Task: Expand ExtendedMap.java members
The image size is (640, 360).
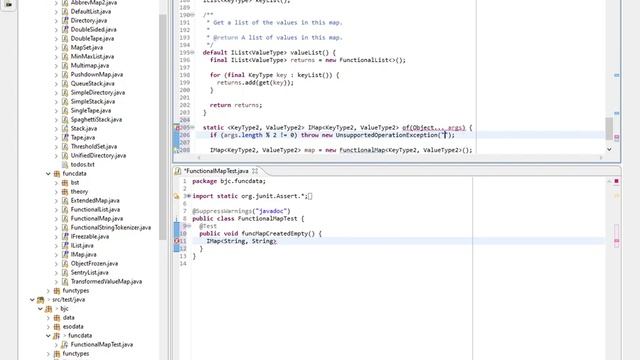Action: [56, 200]
